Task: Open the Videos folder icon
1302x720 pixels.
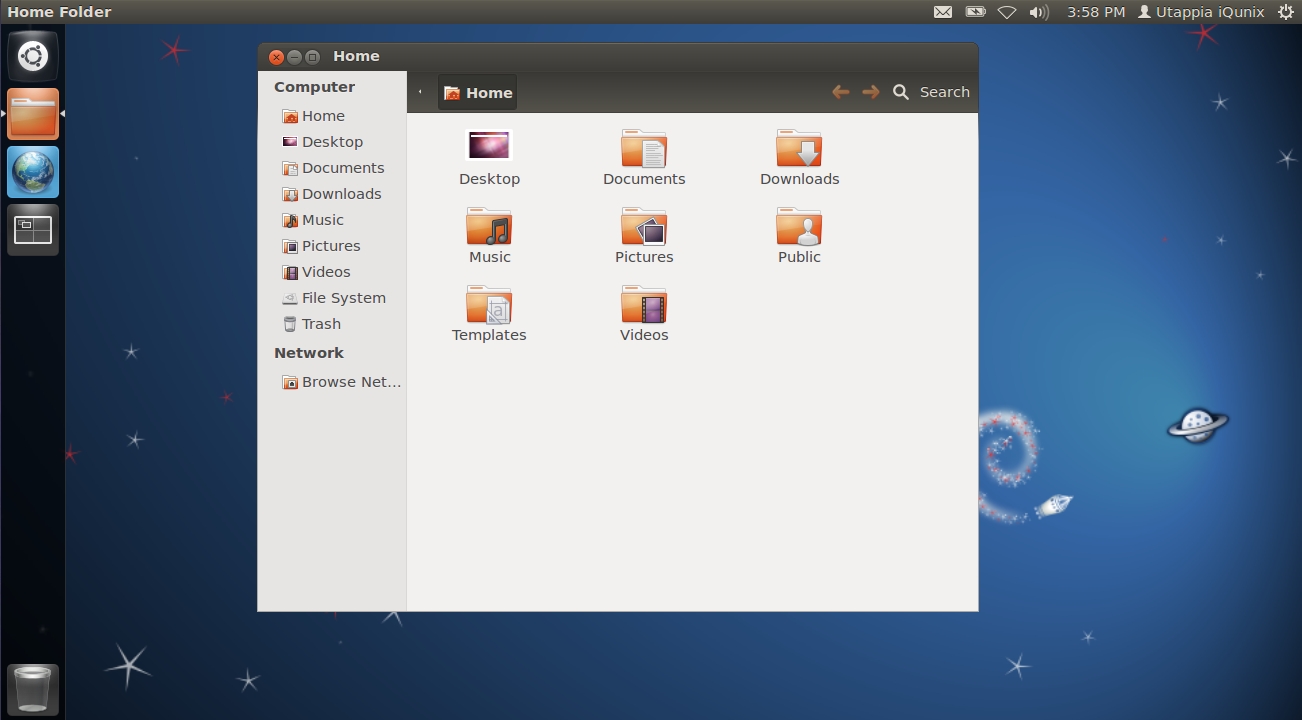Action: (x=643, y=306)
